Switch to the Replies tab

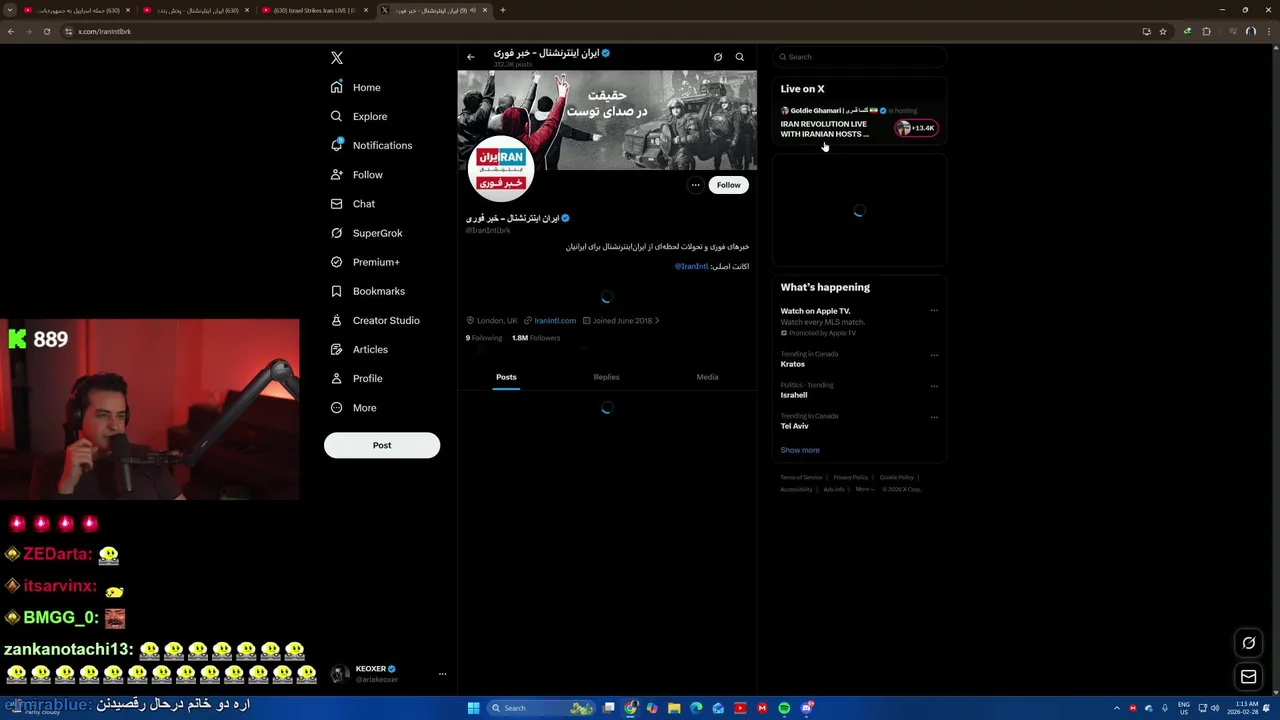click(x=606, y=377)
